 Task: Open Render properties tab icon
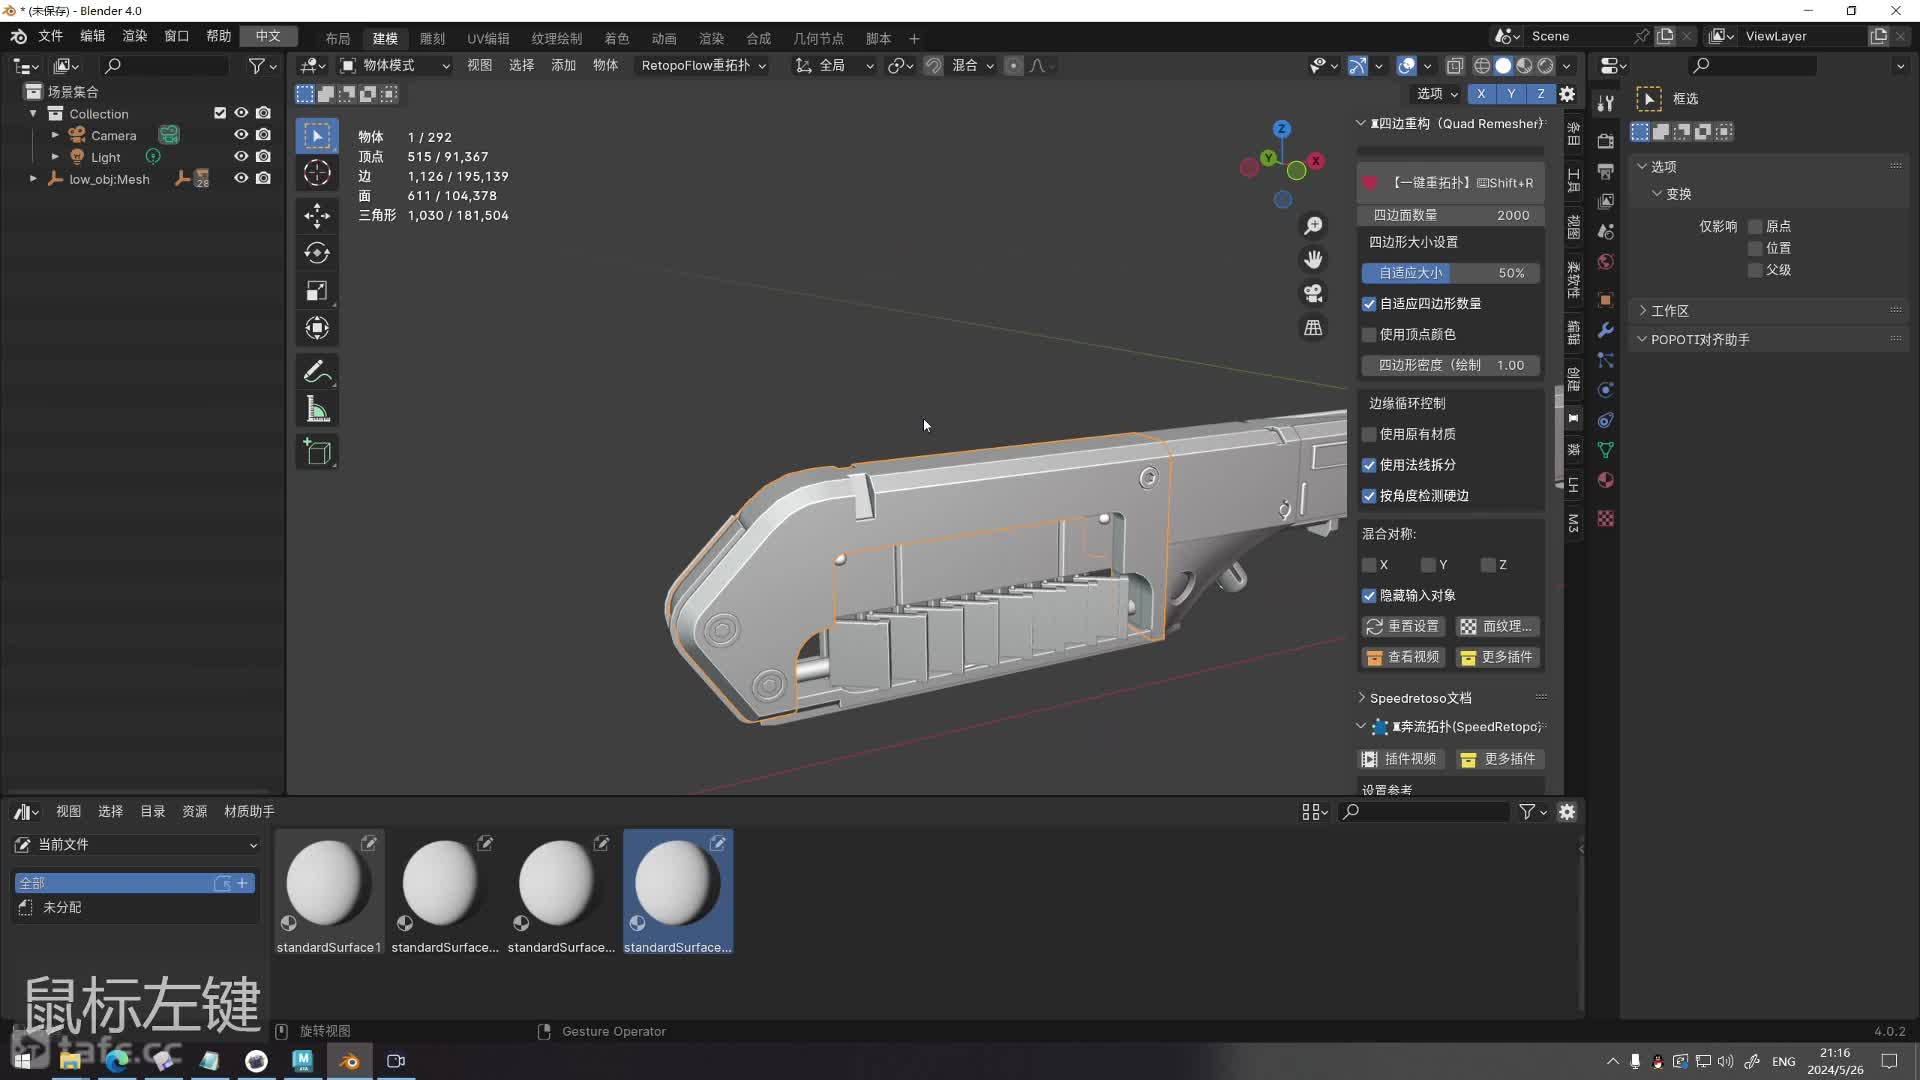click(x=1606, y=140)
